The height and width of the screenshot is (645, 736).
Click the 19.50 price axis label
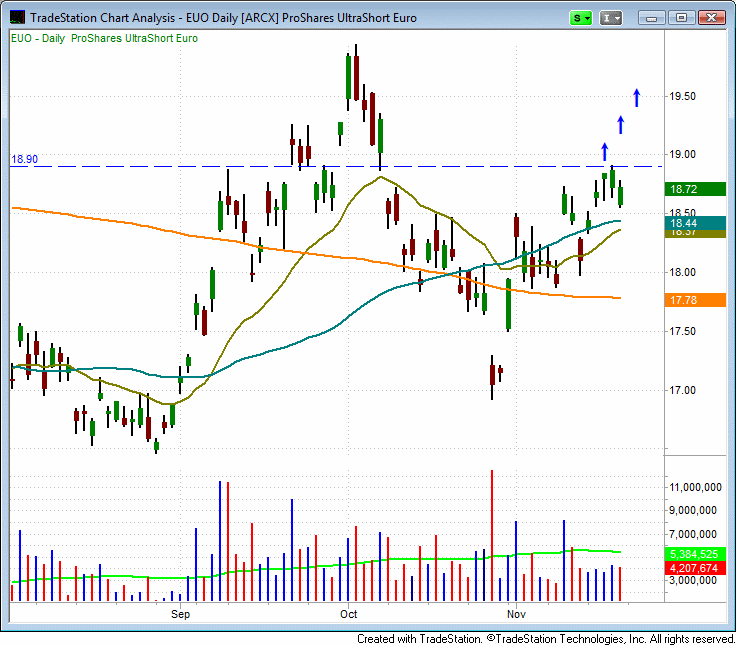pos(682,96)
